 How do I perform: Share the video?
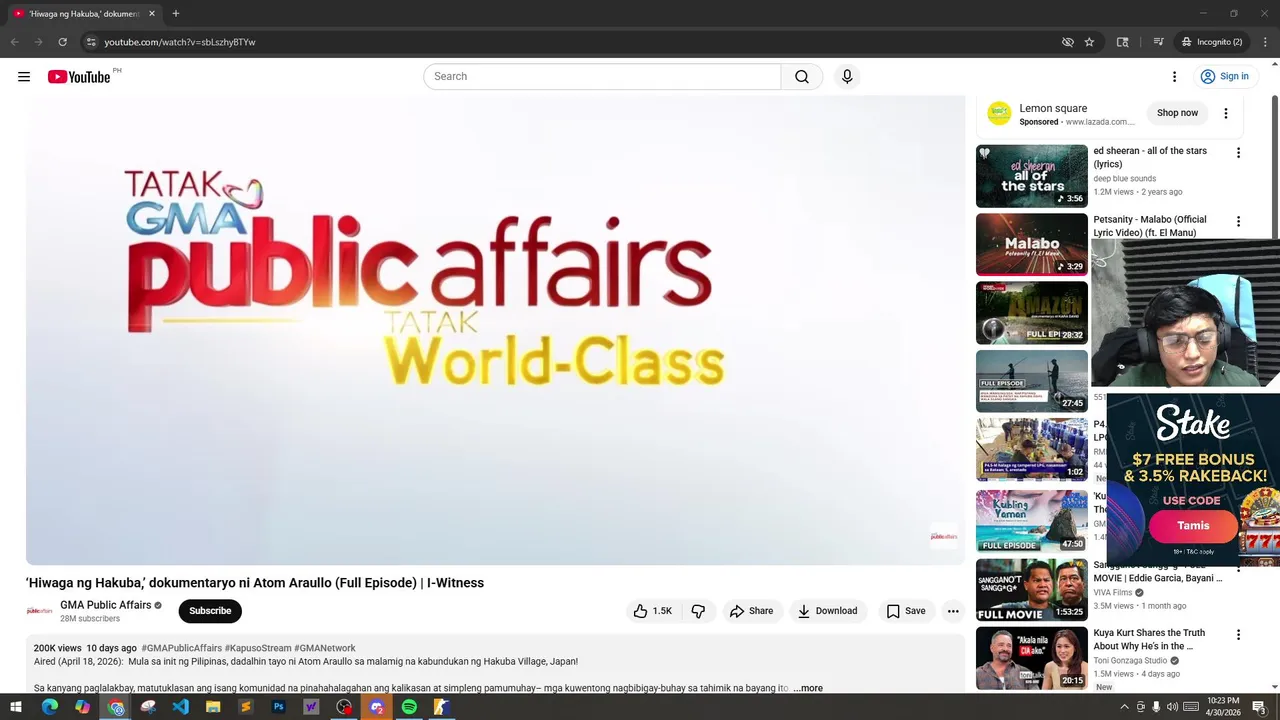pos(751,611)
